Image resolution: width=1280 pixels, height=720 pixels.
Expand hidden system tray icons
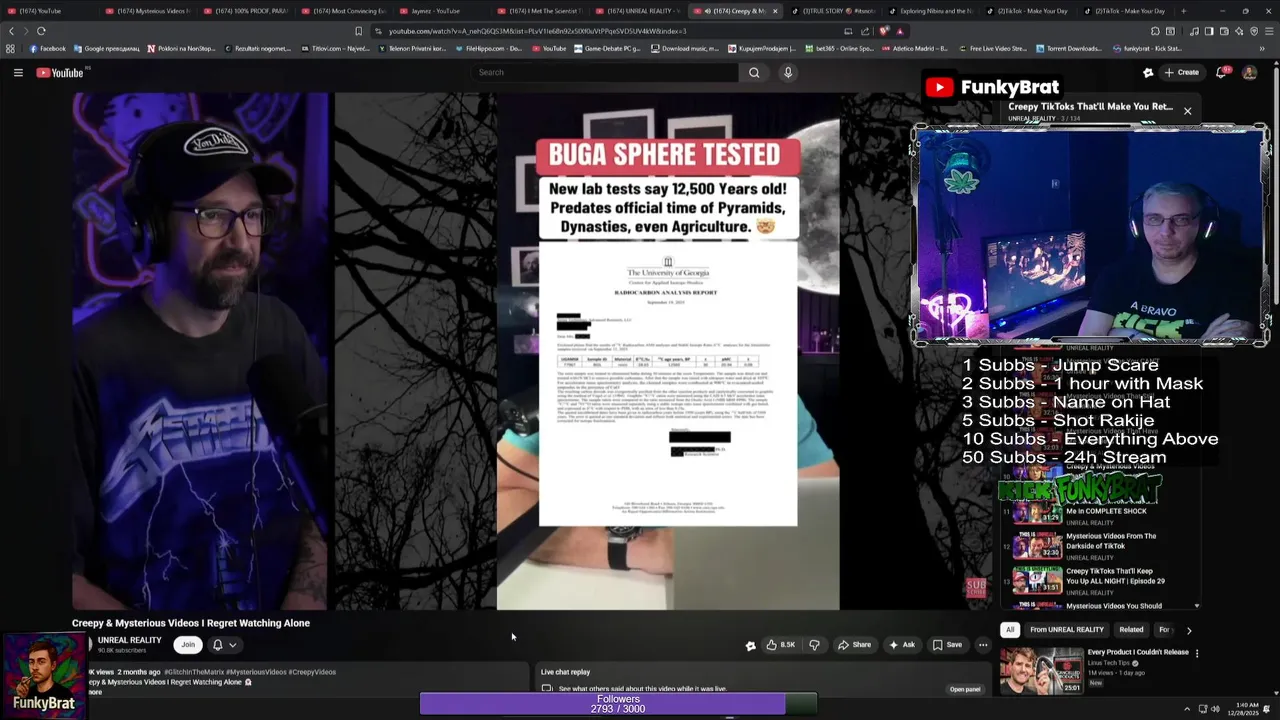(x=1187, y=709)
